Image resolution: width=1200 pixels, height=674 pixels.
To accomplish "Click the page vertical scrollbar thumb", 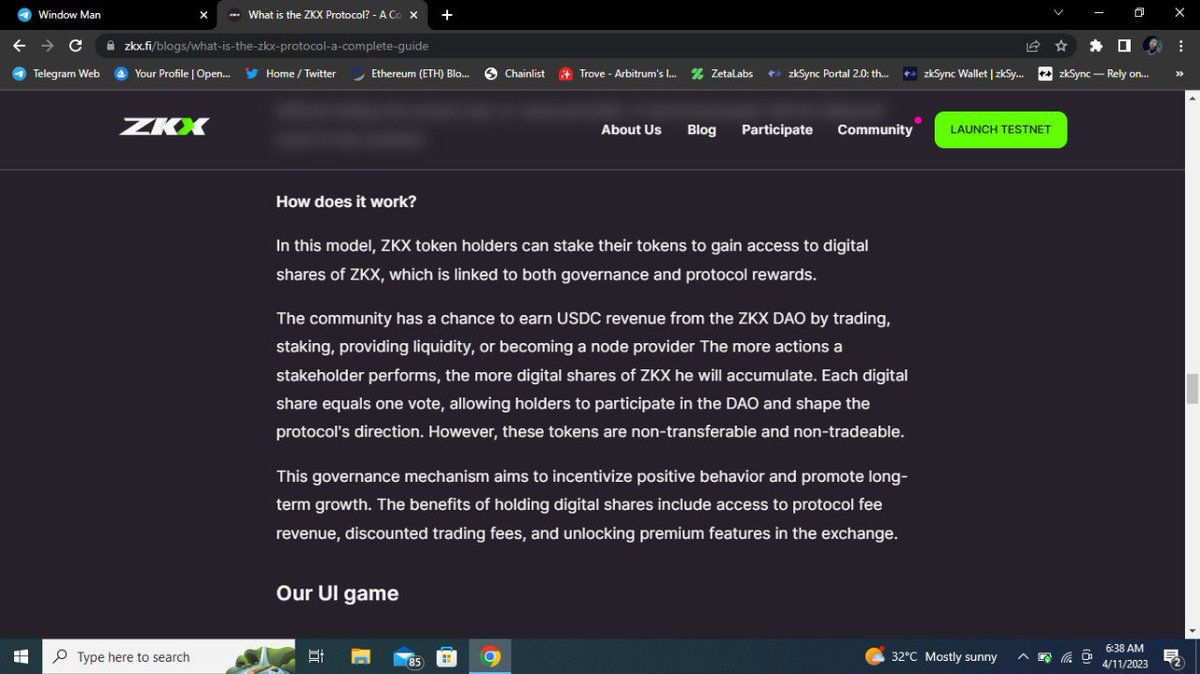I will (1191, 388).
